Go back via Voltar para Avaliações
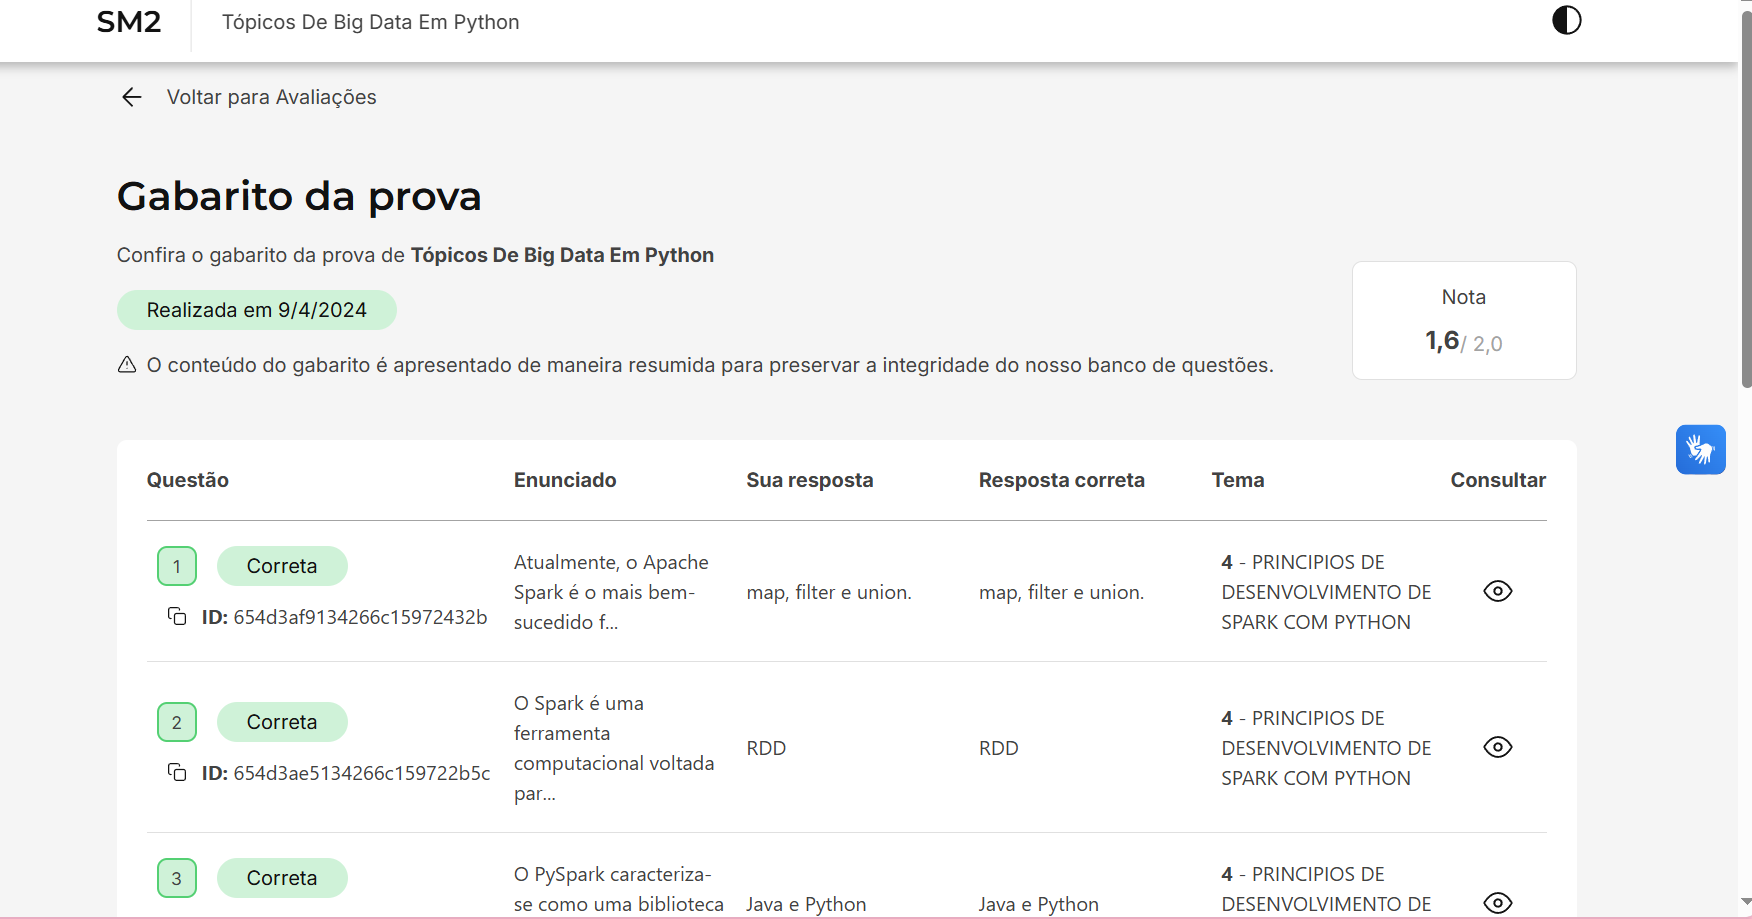 click(271, 97)
